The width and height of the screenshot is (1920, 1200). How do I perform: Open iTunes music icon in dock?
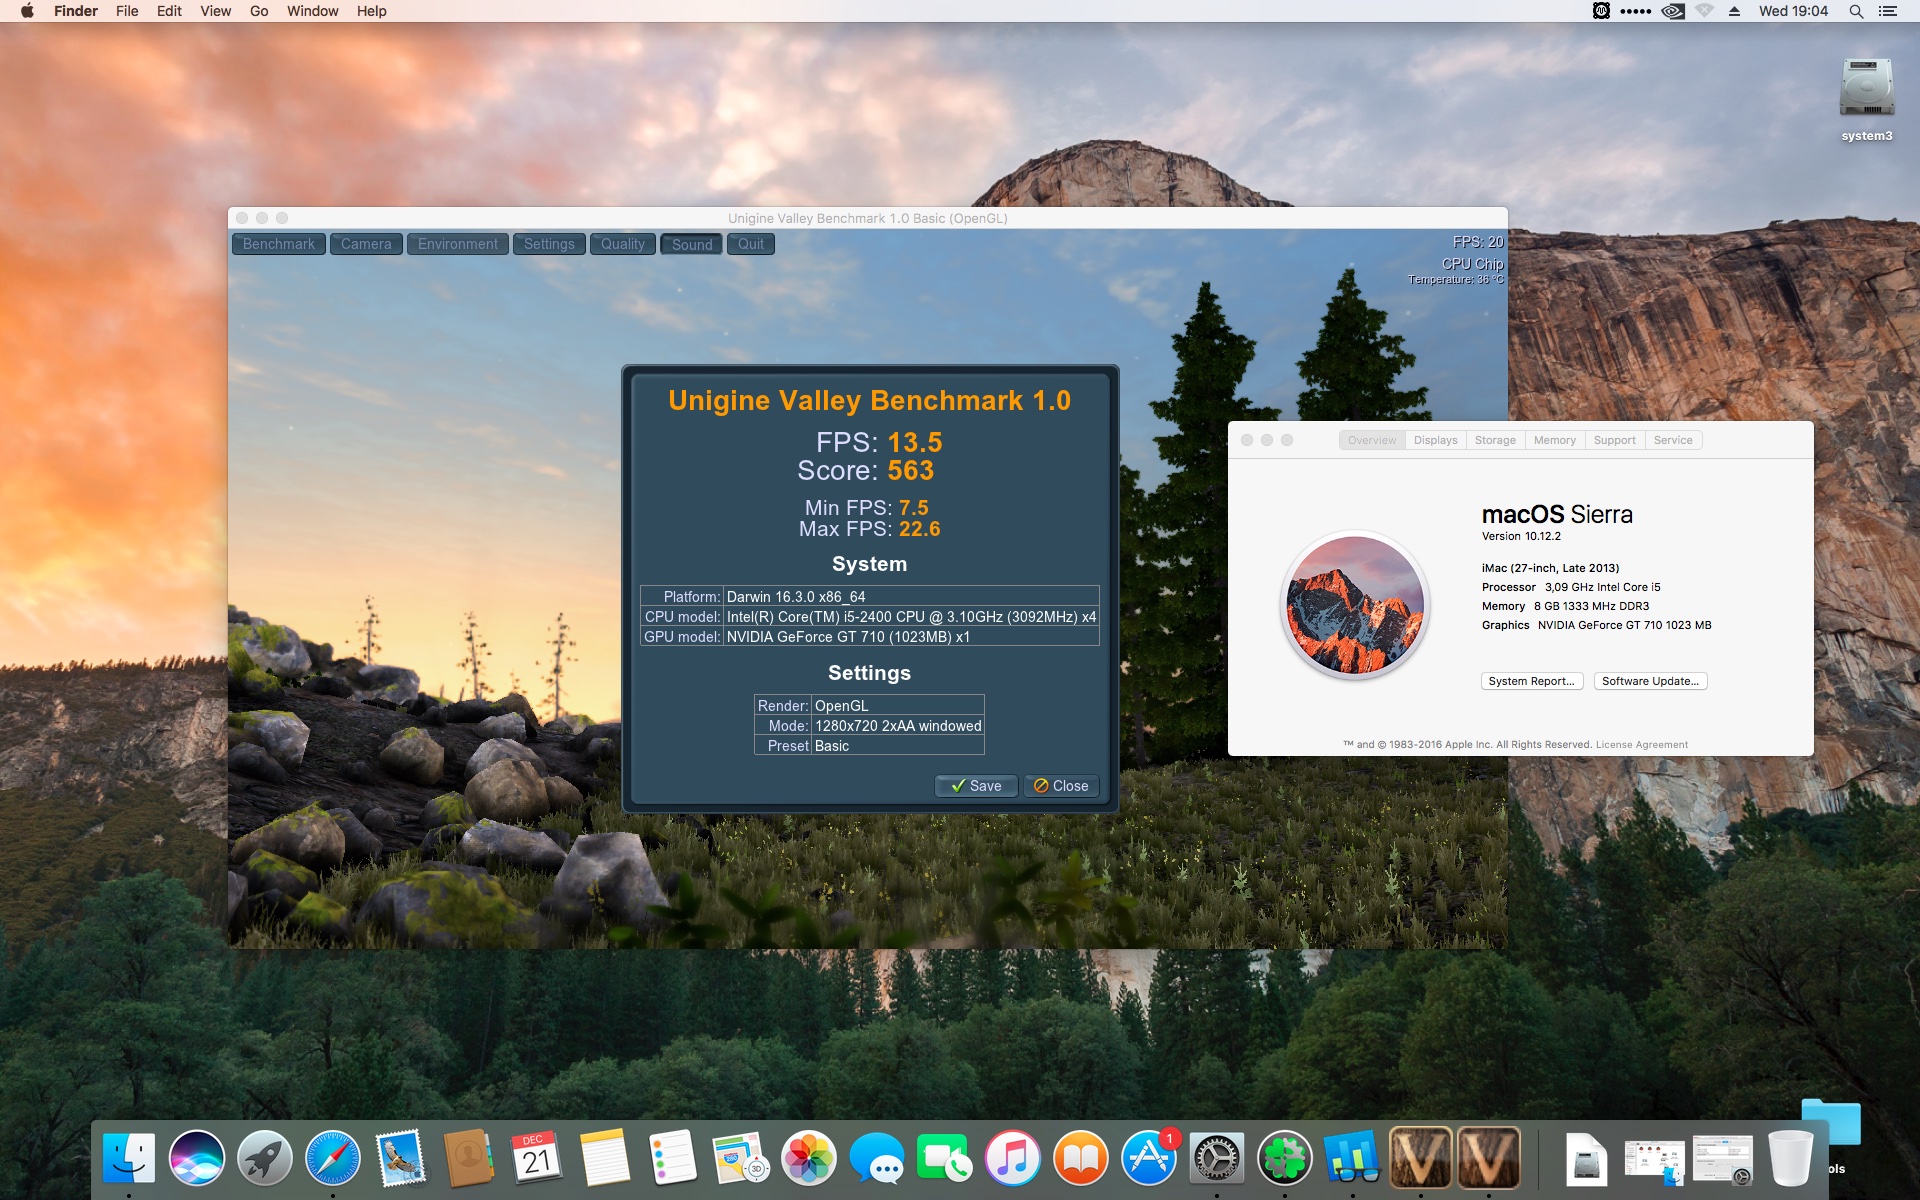pyautogui.click(x=1012, y=1158)
